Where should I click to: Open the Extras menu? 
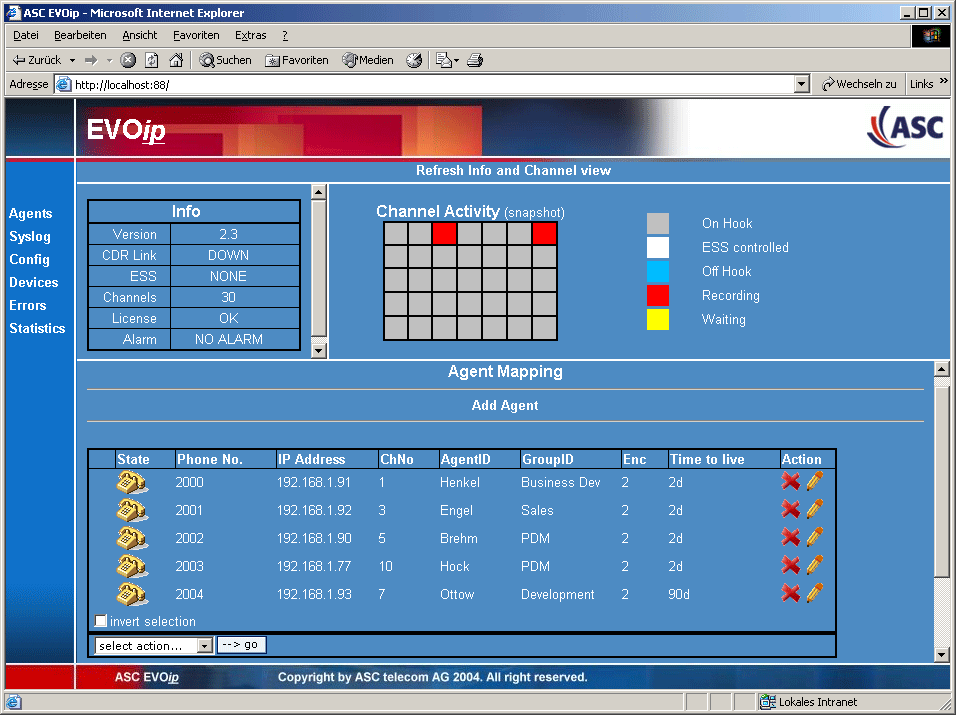click(250, 35)
